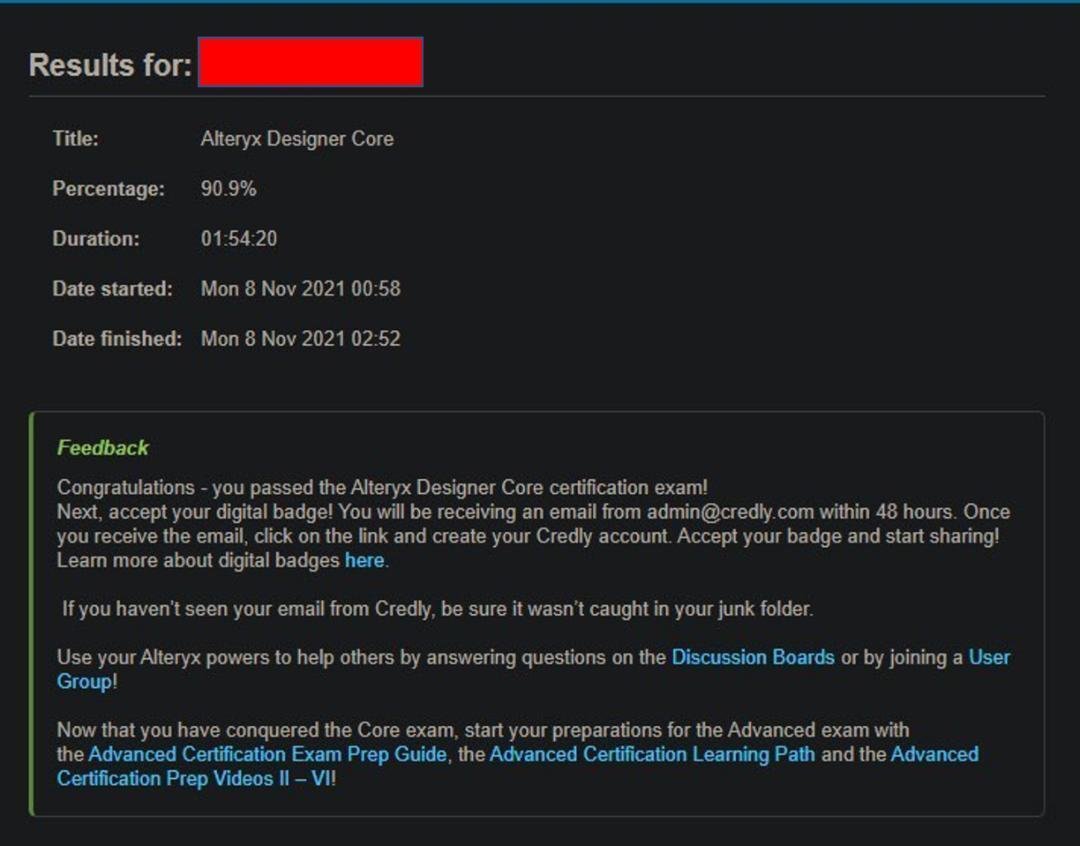Click the Results for heading
Image resolution: width=1080 pixels, height=846 pixels.
pos(110,63)
